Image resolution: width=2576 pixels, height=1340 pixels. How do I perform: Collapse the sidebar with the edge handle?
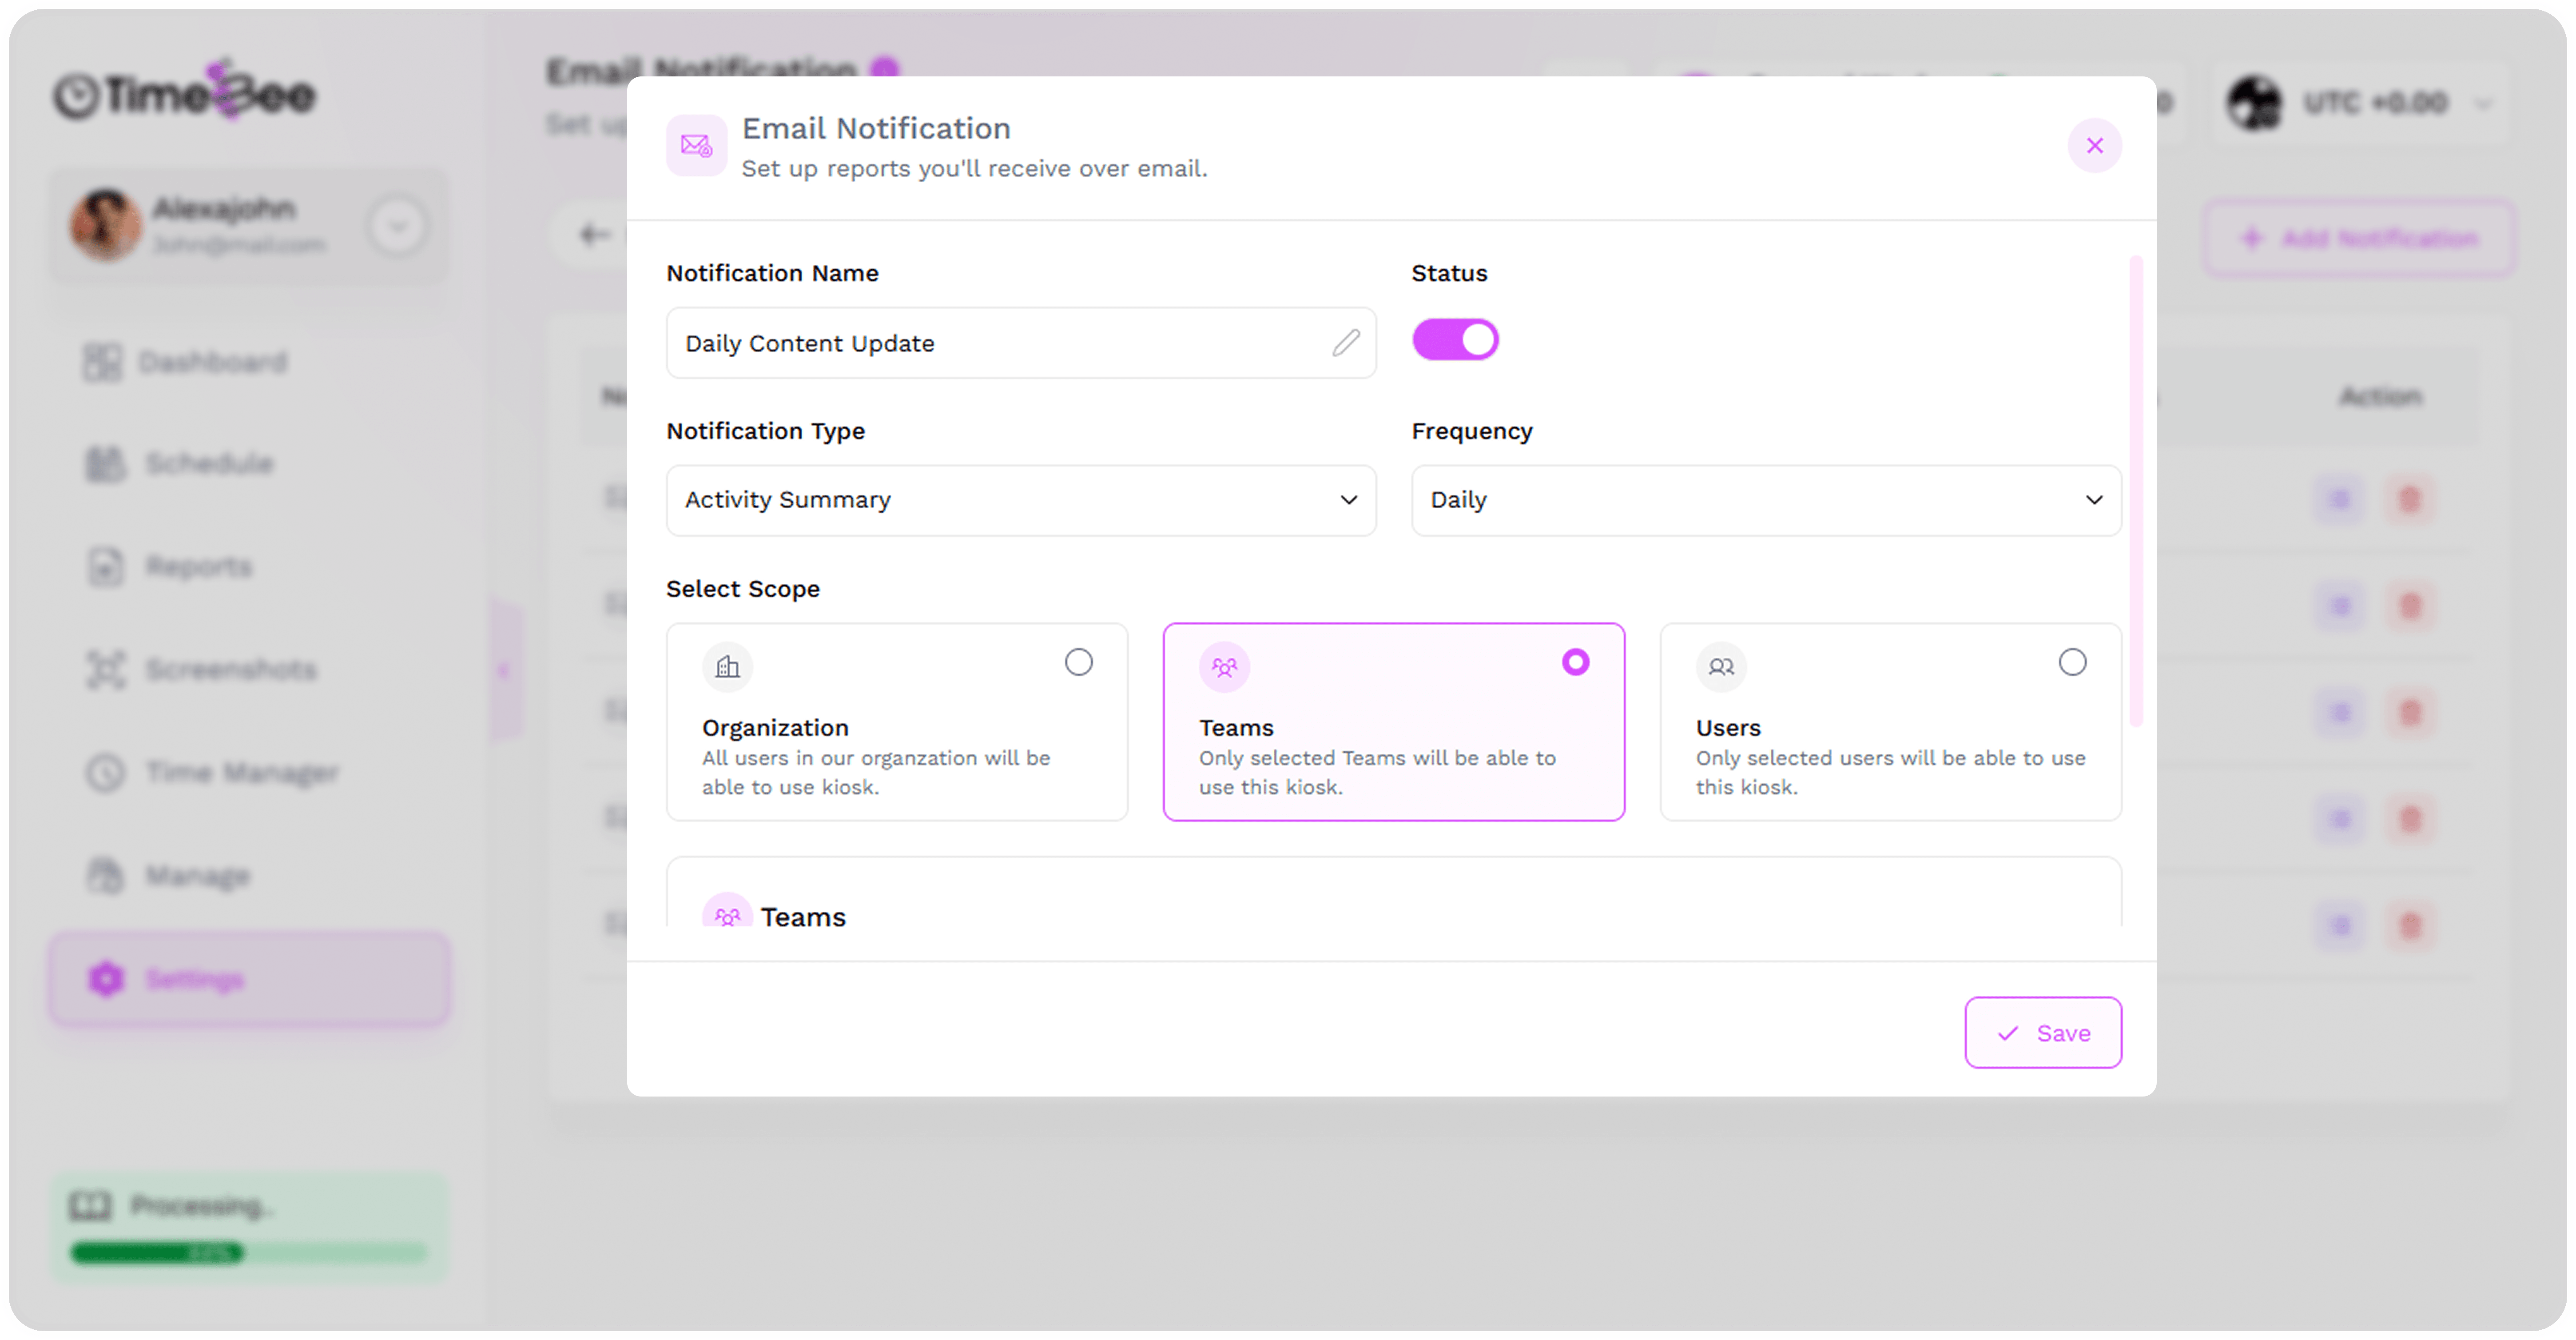(x=506, y=670)
